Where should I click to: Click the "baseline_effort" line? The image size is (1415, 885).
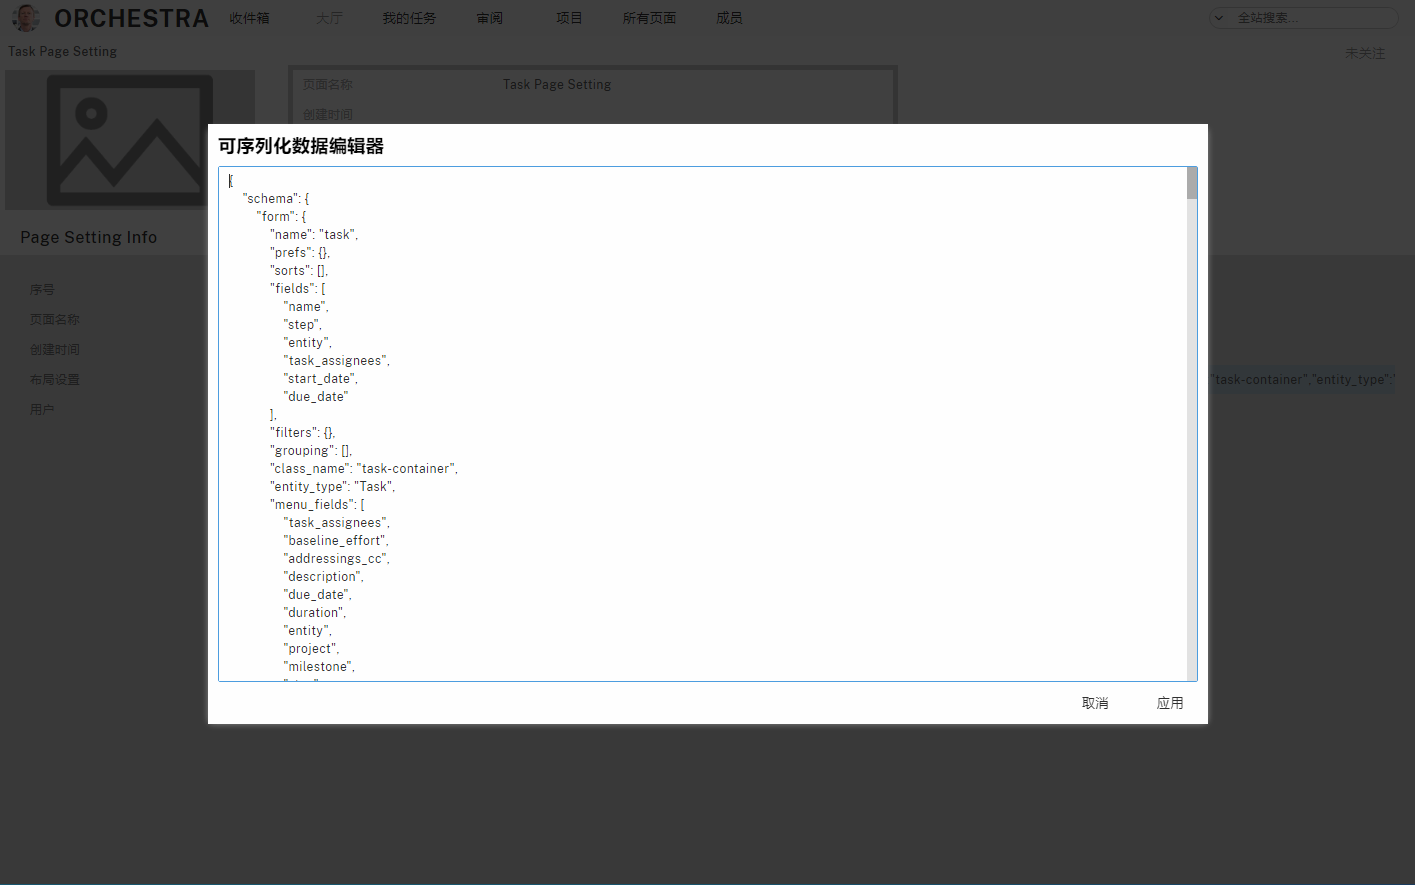tap(336, 541)
